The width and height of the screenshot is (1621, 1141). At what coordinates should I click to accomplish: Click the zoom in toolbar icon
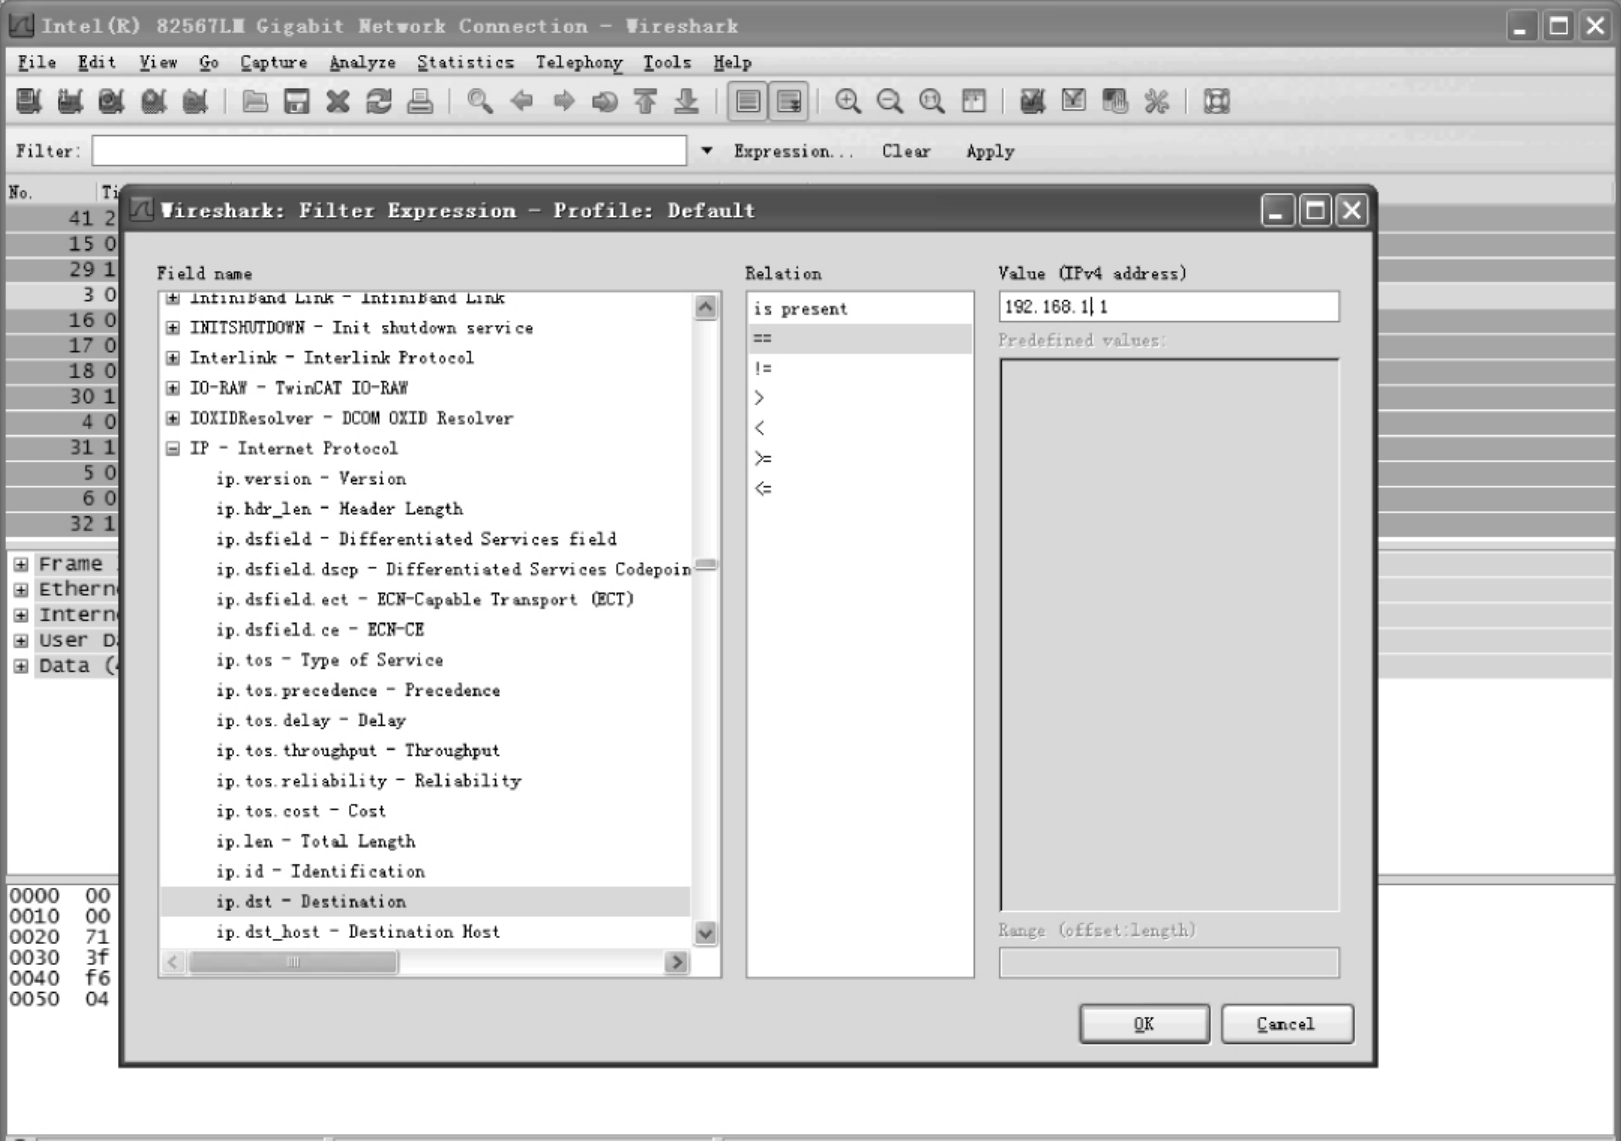[848, 101]
